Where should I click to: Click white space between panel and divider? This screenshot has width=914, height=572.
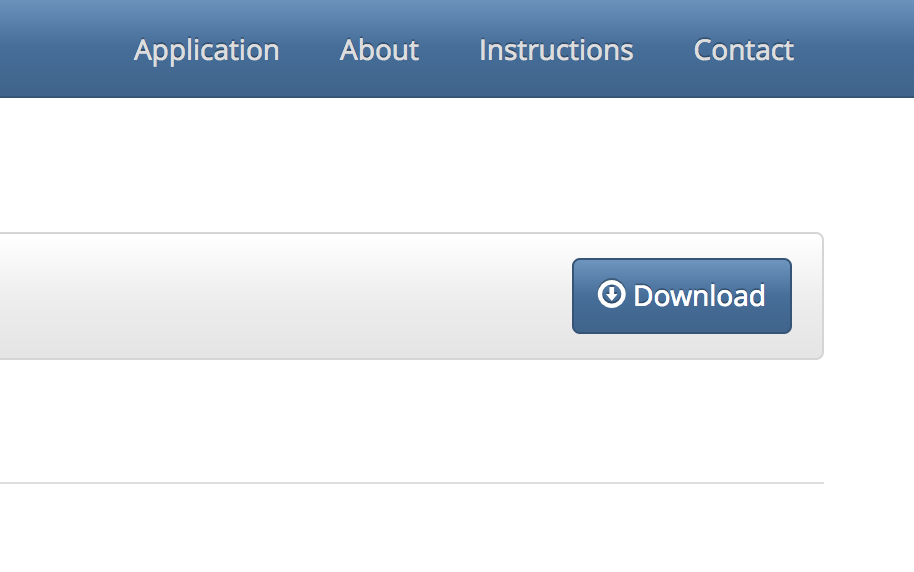coord(412,421)
